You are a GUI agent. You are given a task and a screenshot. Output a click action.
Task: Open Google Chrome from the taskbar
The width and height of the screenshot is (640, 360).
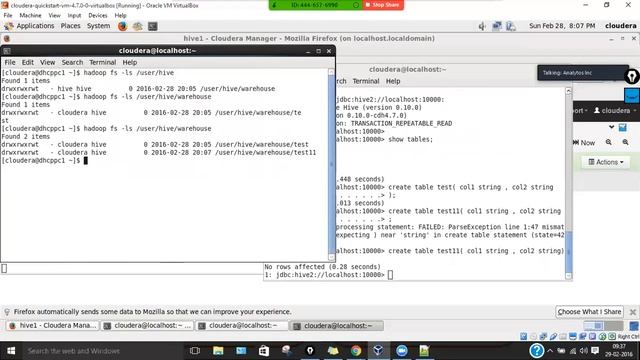coord(356,351)
